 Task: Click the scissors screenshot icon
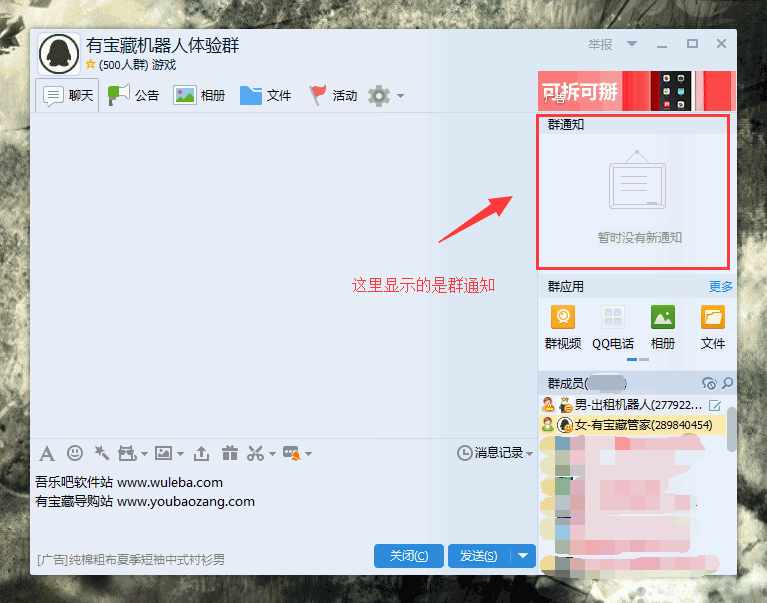pos(255,453)
